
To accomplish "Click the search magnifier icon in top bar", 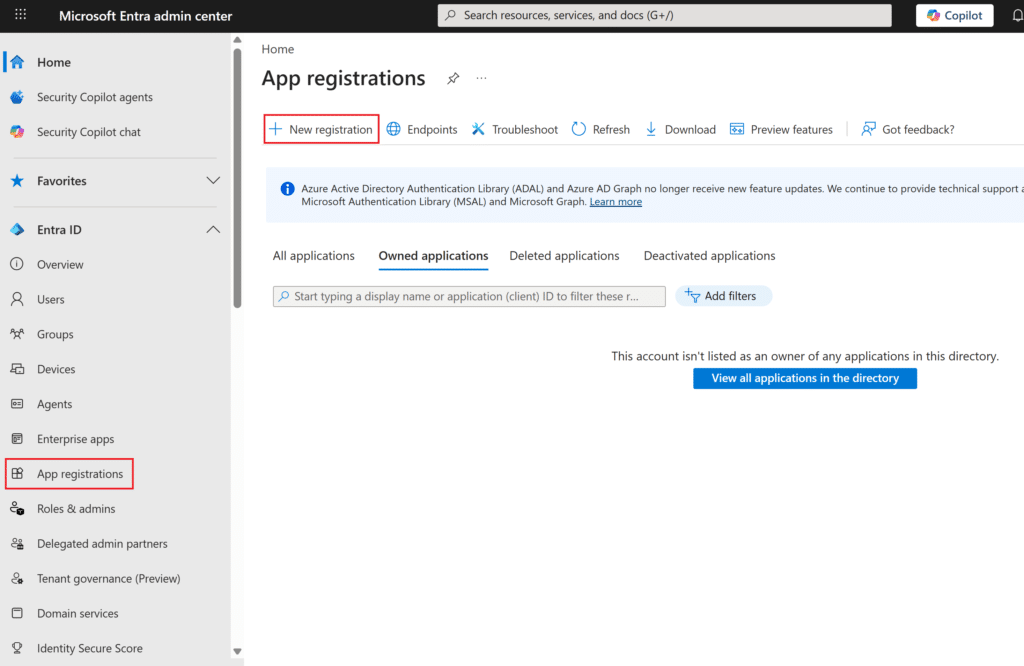I will (x=451, y=15).
